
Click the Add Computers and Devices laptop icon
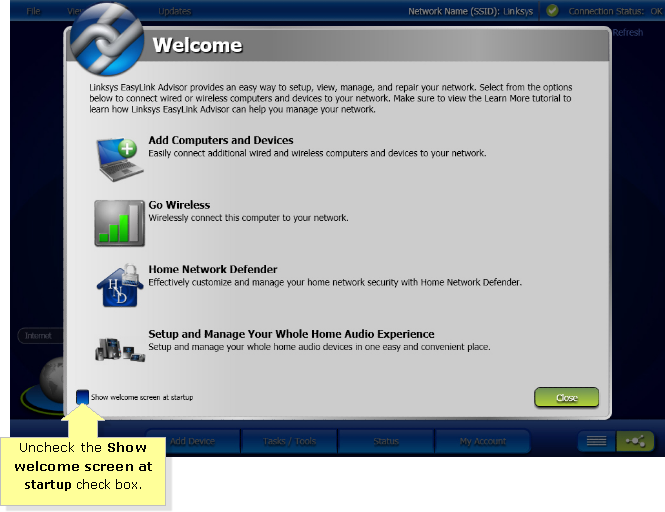pyautogui.click(x=120, y=159)
